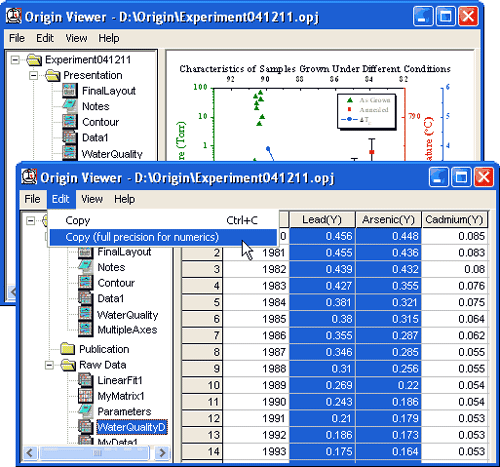Collapse Presentation folder in back window
This screenshot has width=500, height=467.
click(x=33, y=75)
